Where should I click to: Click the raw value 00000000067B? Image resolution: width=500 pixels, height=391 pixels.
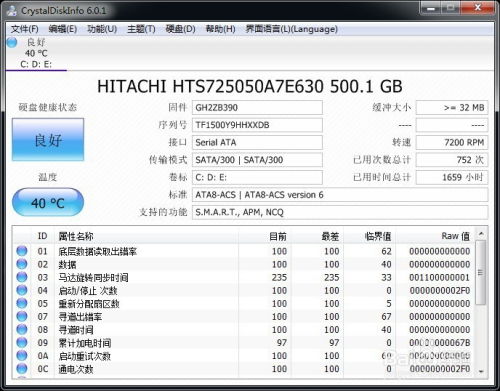440,343
